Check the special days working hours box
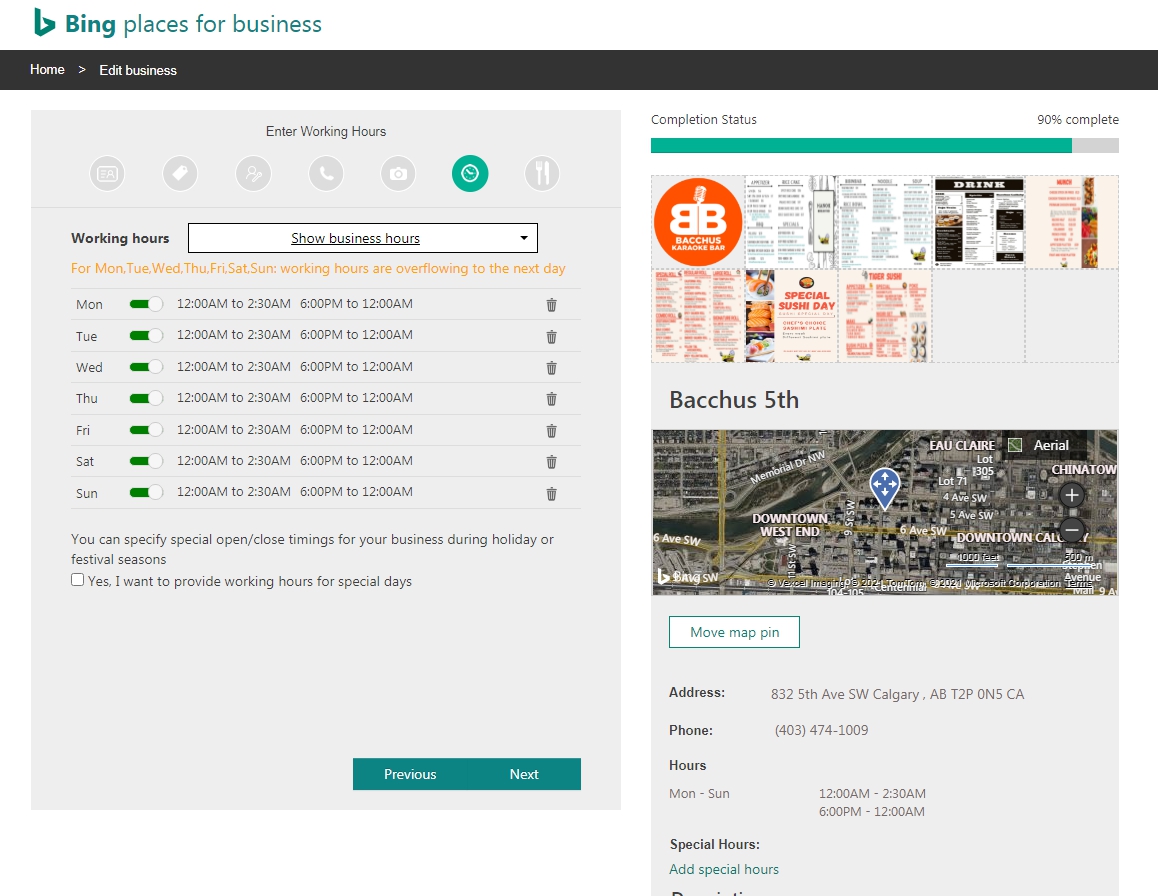 [x=78, y=580]
